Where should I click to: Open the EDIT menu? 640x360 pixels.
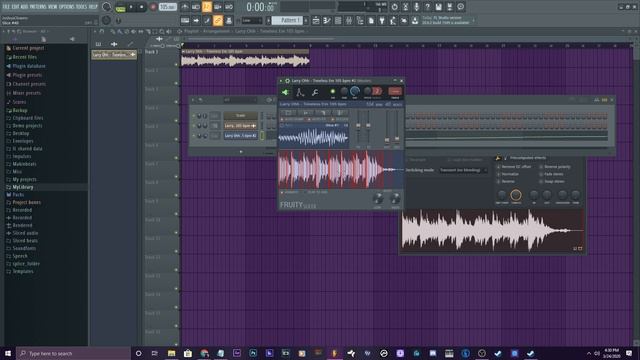coord(15,7)
